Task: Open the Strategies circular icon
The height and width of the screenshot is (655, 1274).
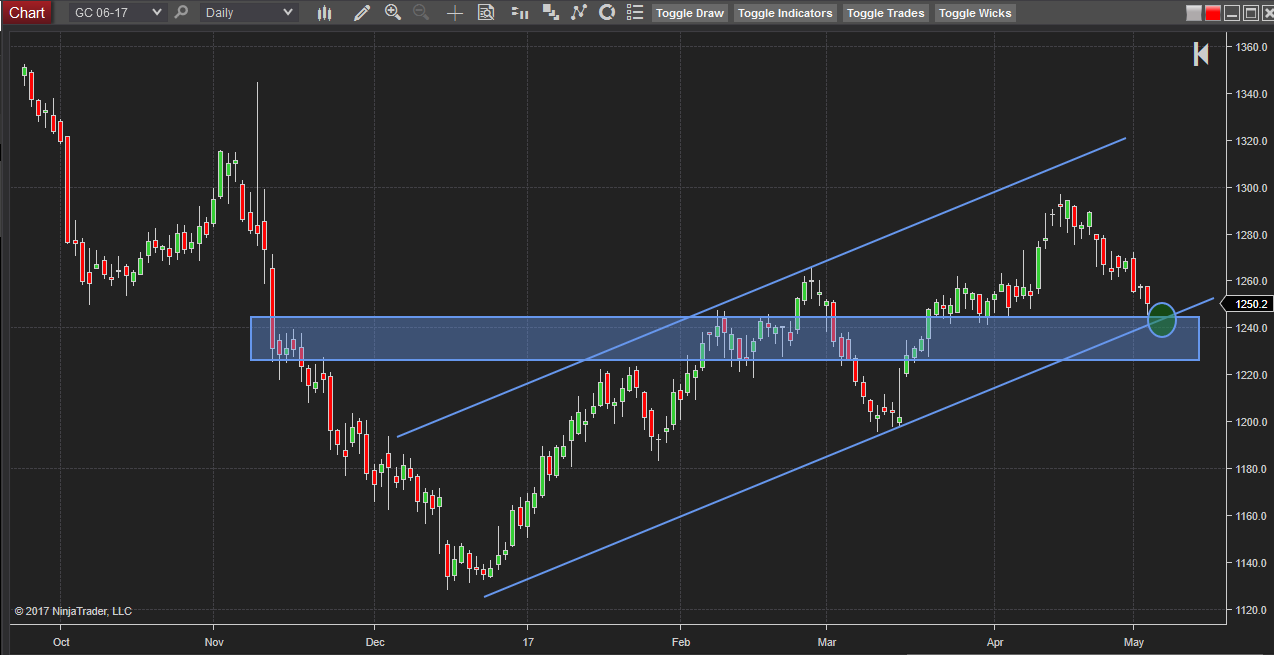Action: click(607, 13)
